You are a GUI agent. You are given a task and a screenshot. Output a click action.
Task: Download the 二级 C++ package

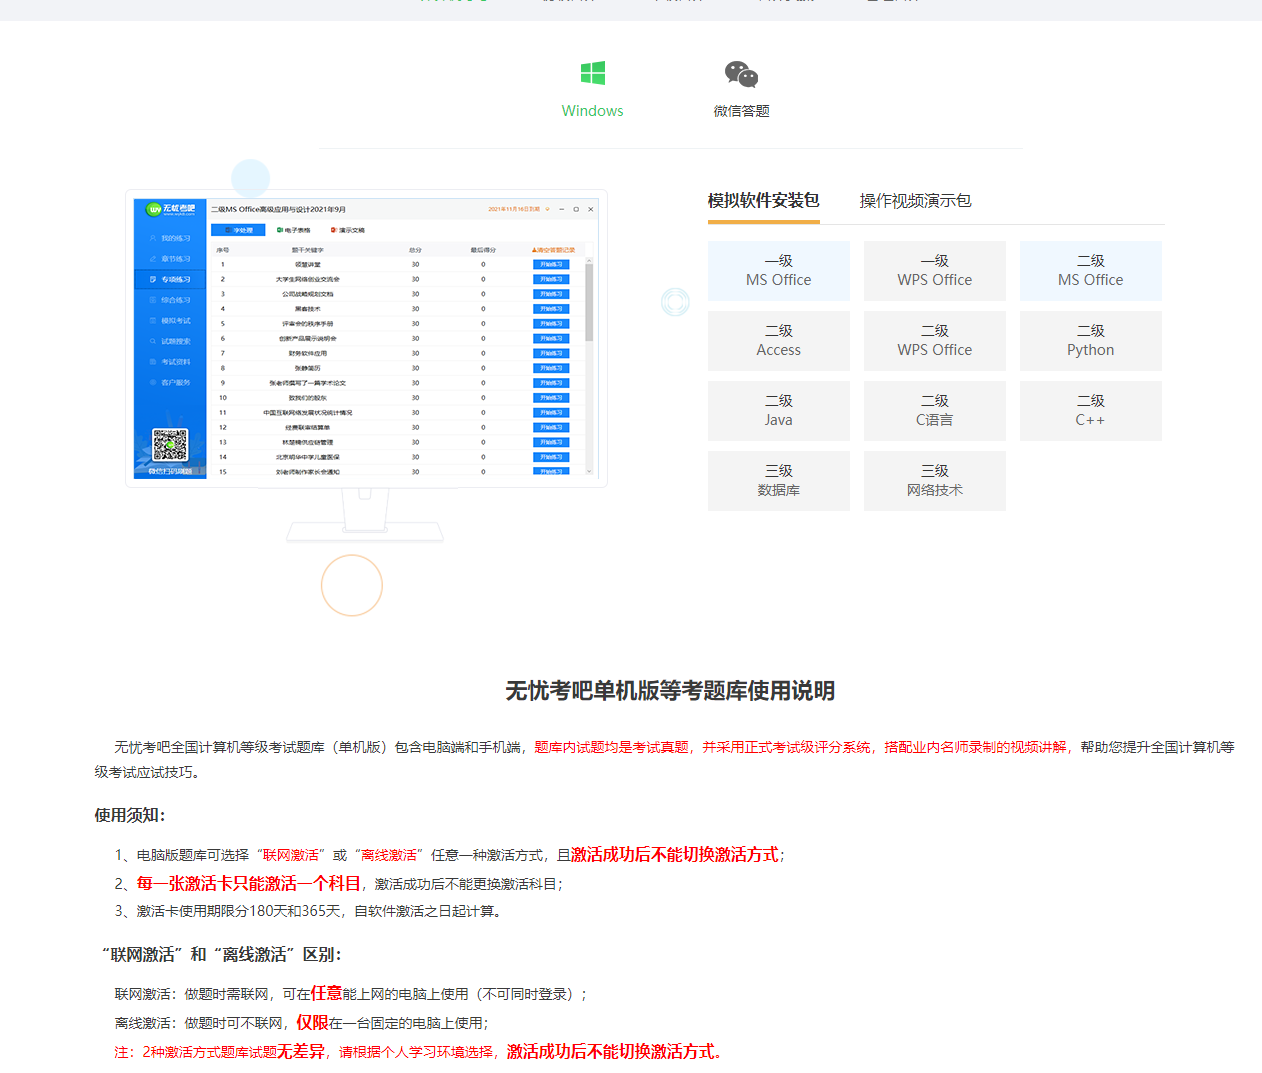click(1091, 411)
